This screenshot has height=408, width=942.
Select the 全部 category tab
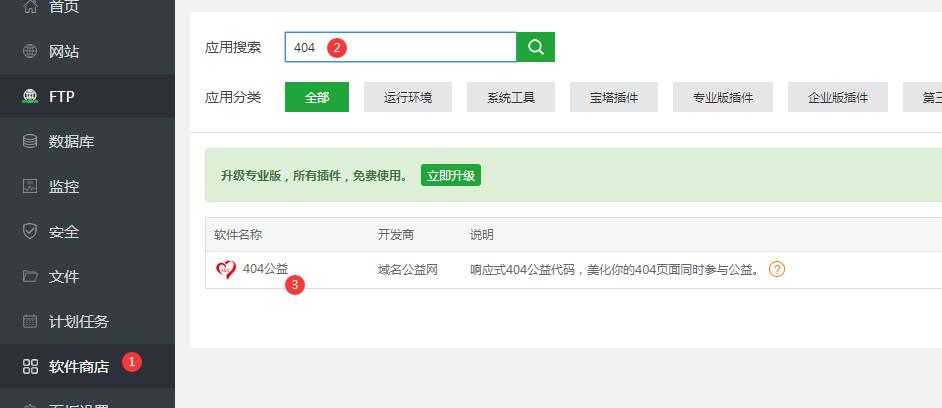click(316, 97)
